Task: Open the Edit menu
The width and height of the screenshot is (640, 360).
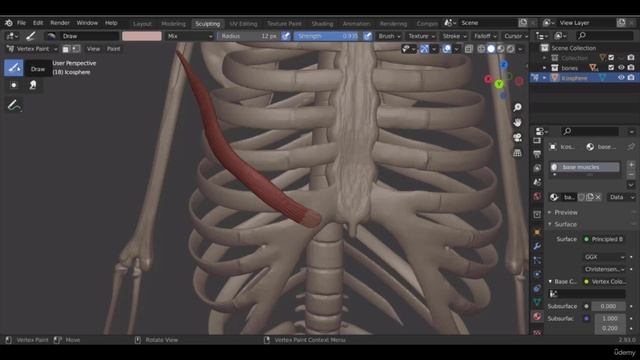Action: (38, 23)
